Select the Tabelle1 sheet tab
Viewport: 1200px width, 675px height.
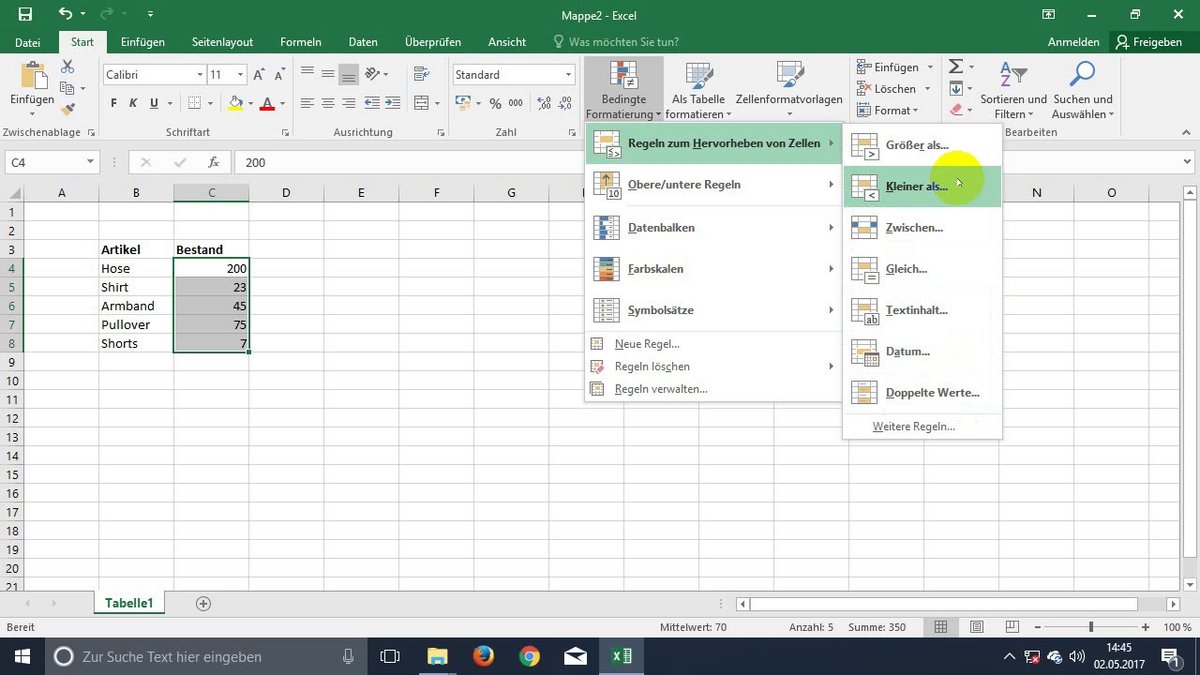coord(128,603)
